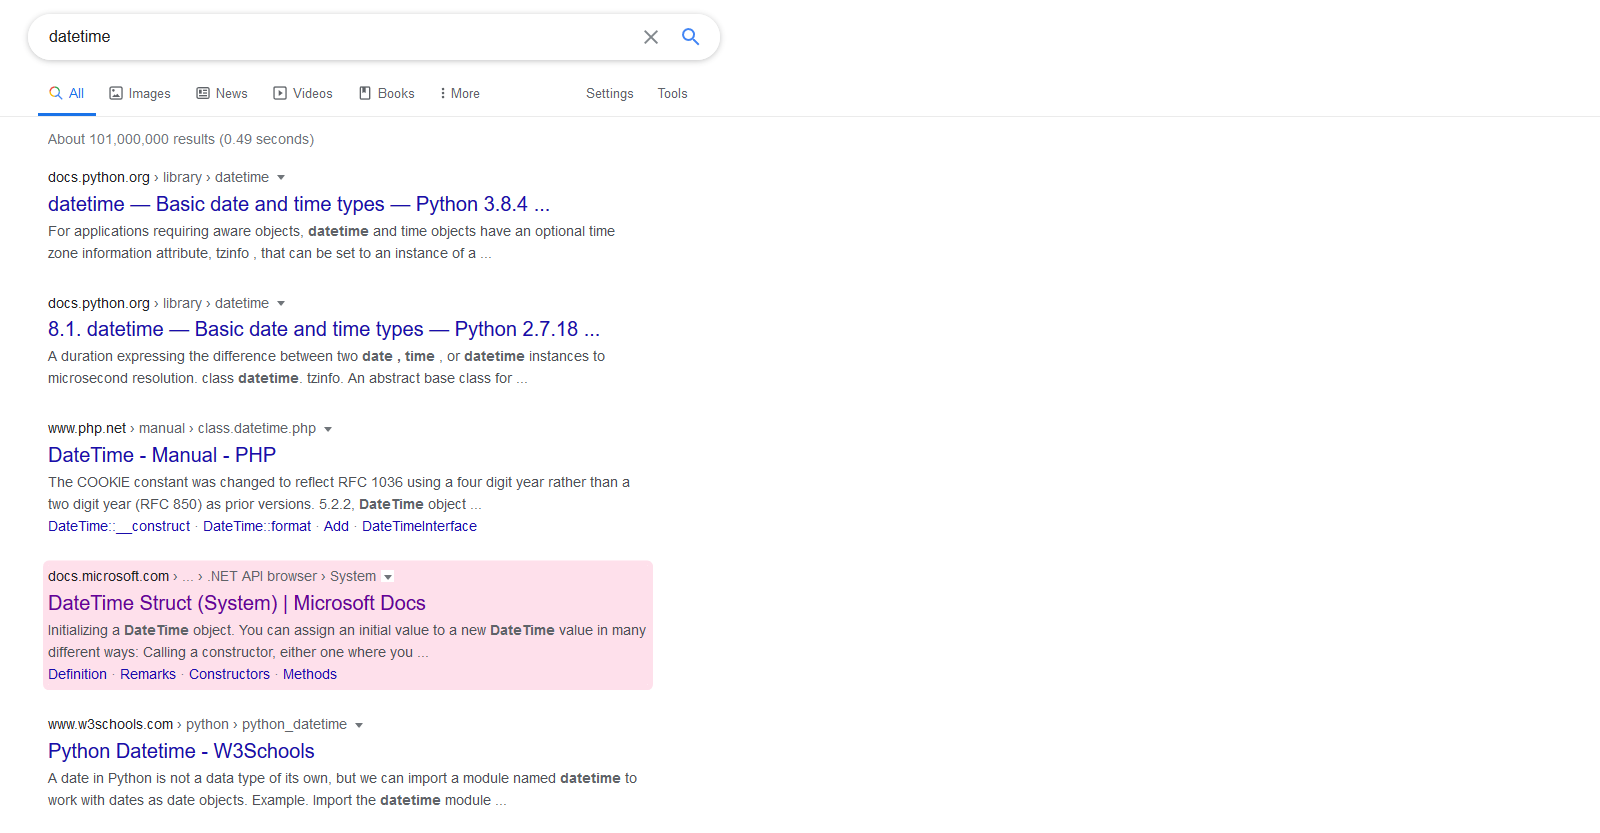Image resolution: width=1600 pixels, height=833 pixels.
Task: Open the 8.1 datetime Python 2.7.18 result
Action: pyautogui.click(x=324, y=329)
